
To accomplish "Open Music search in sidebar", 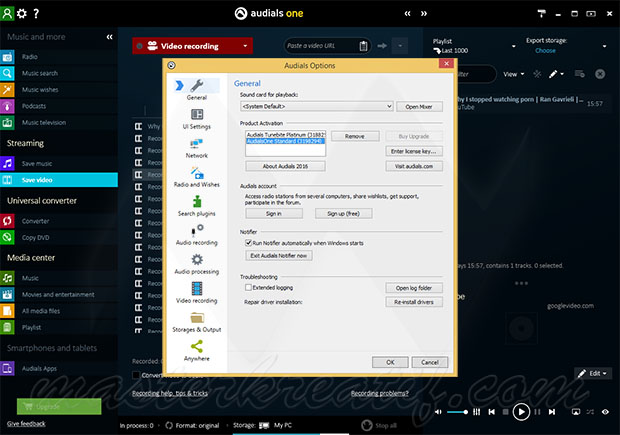I will [x=40, y=73].
